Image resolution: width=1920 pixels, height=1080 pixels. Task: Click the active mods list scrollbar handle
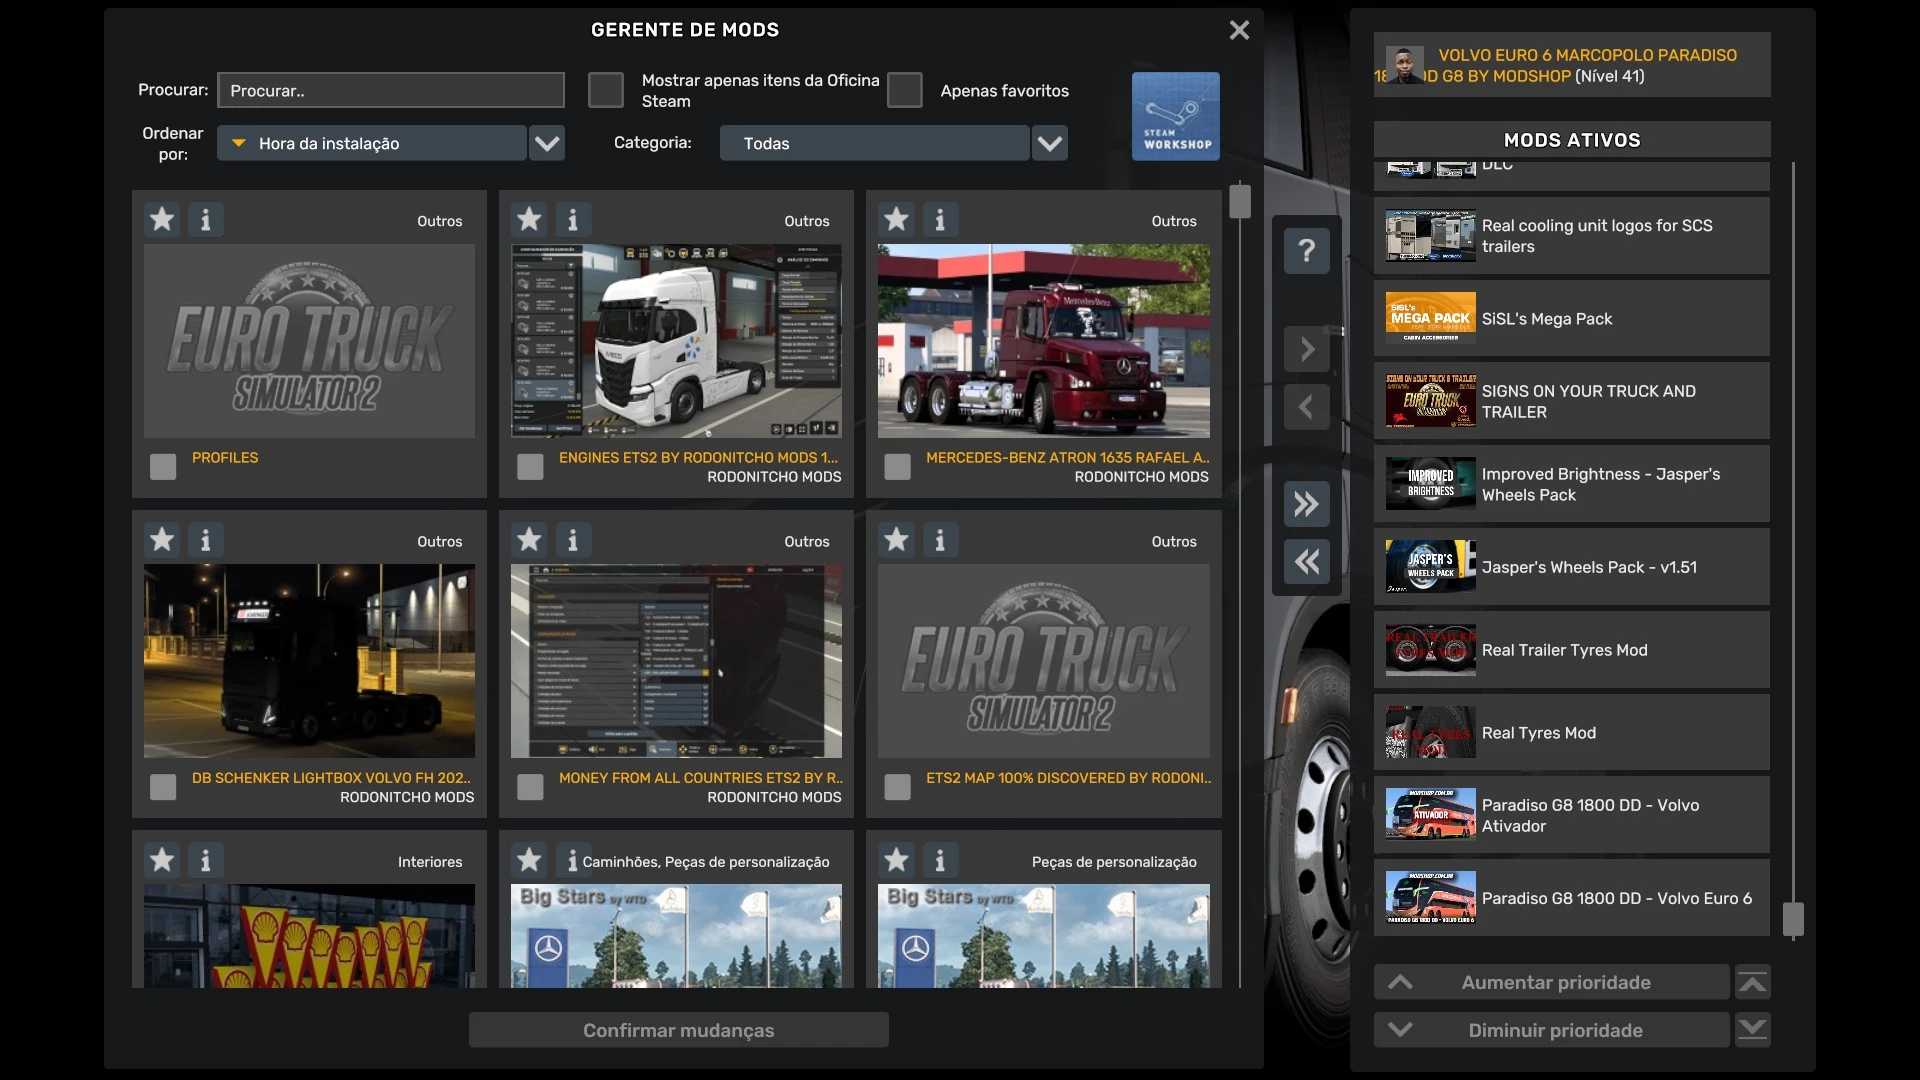1793,919
